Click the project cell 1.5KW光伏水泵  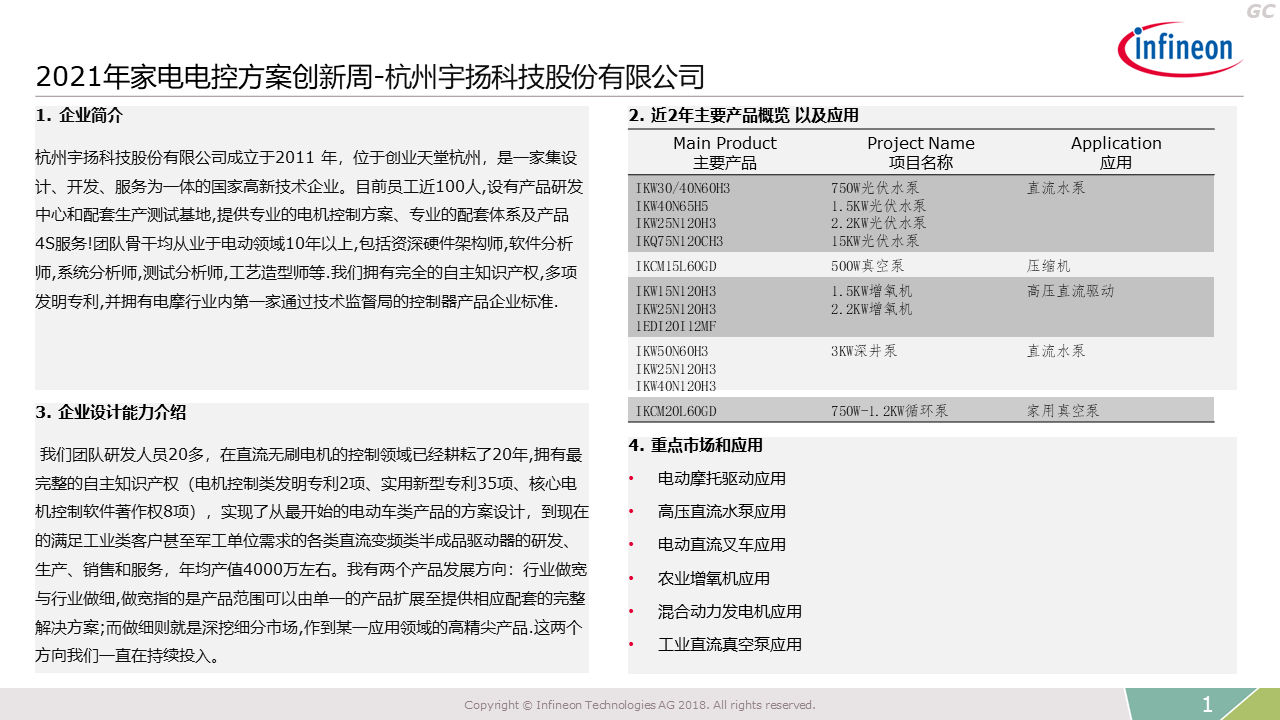[x=878, y=206]
